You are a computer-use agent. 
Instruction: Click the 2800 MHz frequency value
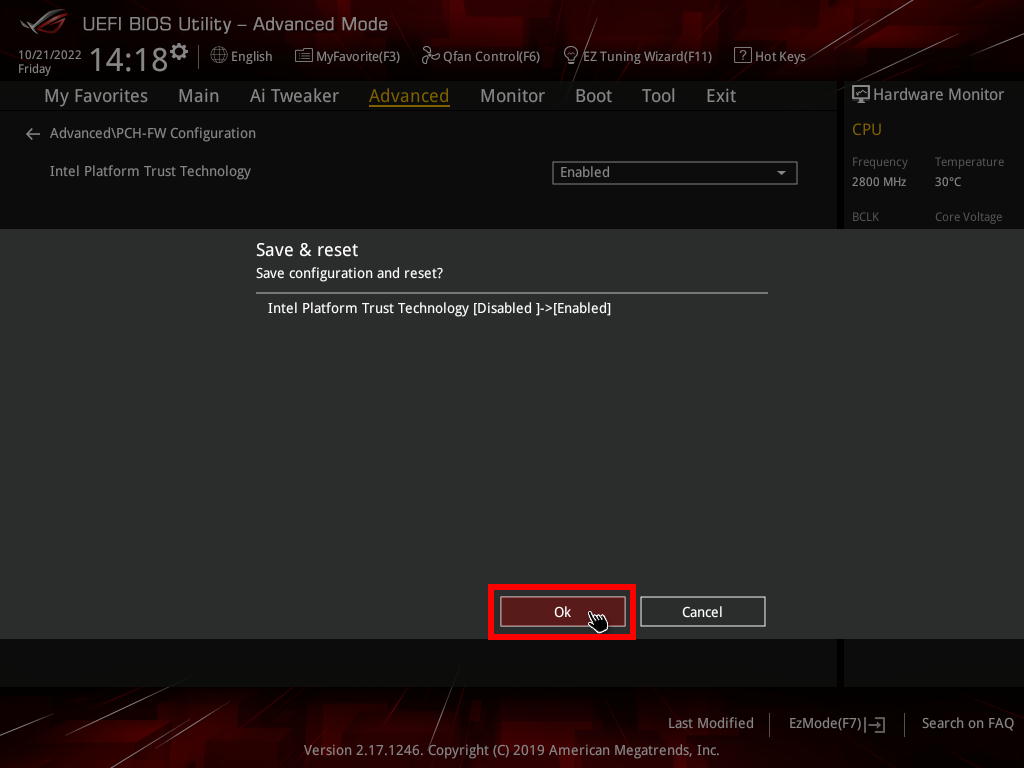coord(878,182)
